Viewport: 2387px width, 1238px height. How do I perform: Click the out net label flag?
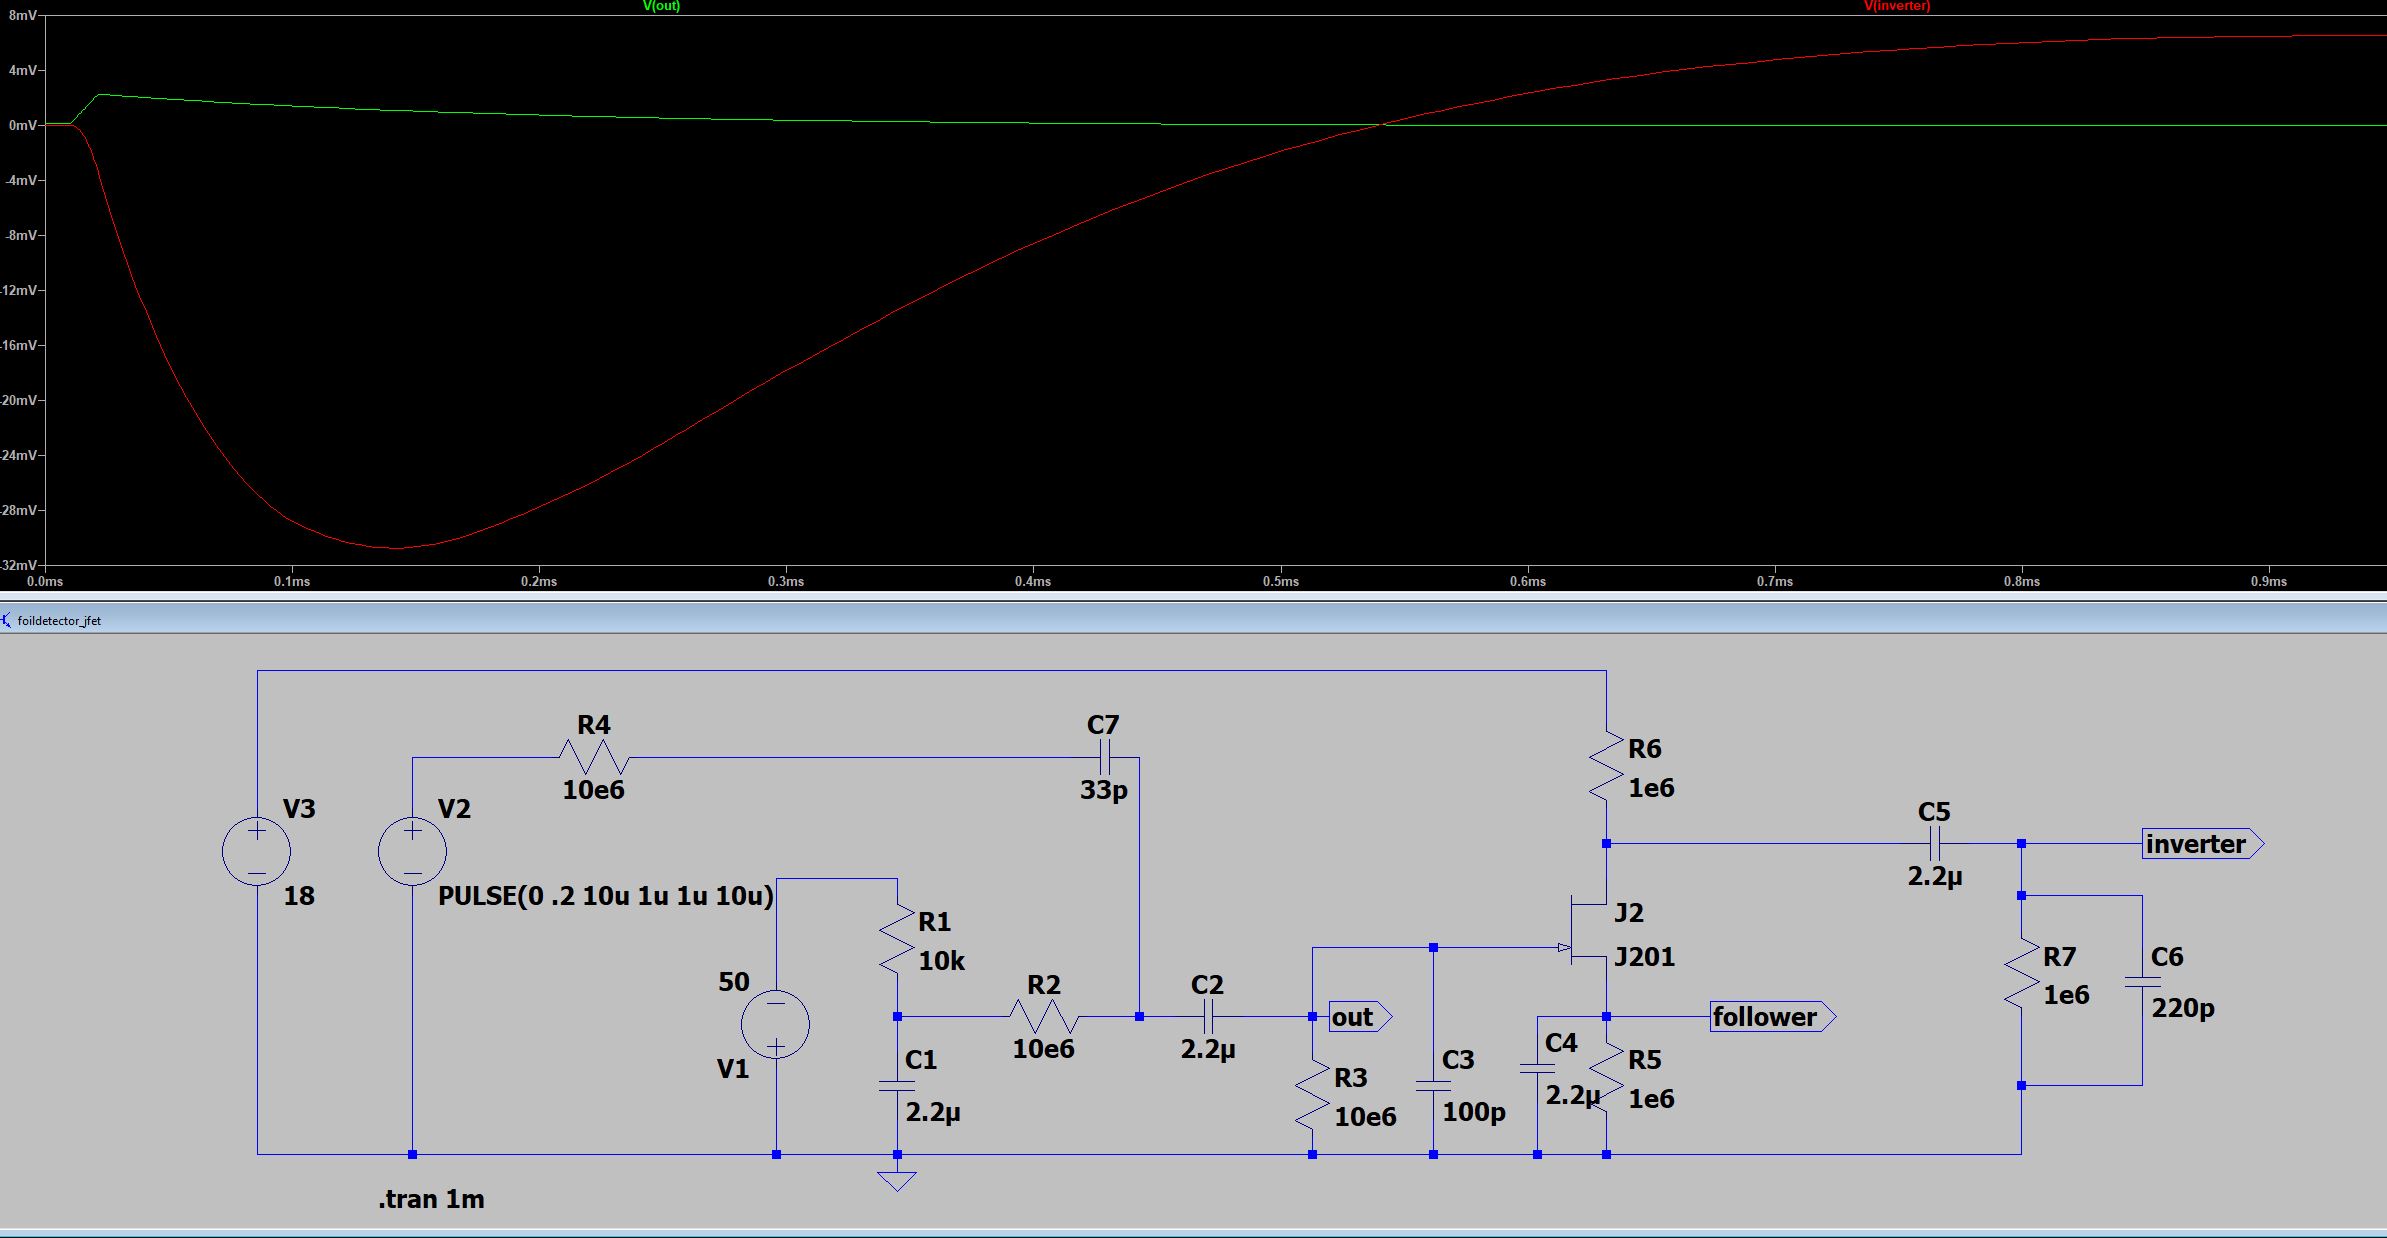point(1358,1017)
